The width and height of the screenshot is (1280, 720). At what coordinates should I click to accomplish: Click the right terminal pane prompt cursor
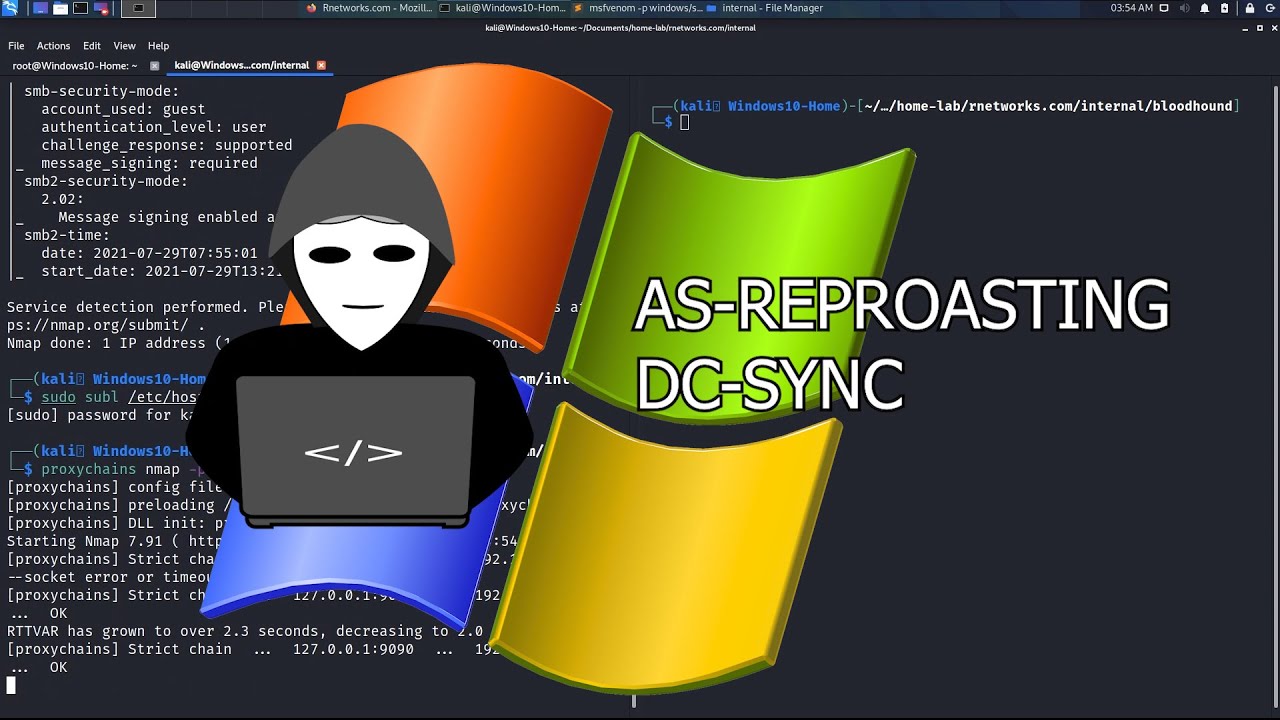684,123
